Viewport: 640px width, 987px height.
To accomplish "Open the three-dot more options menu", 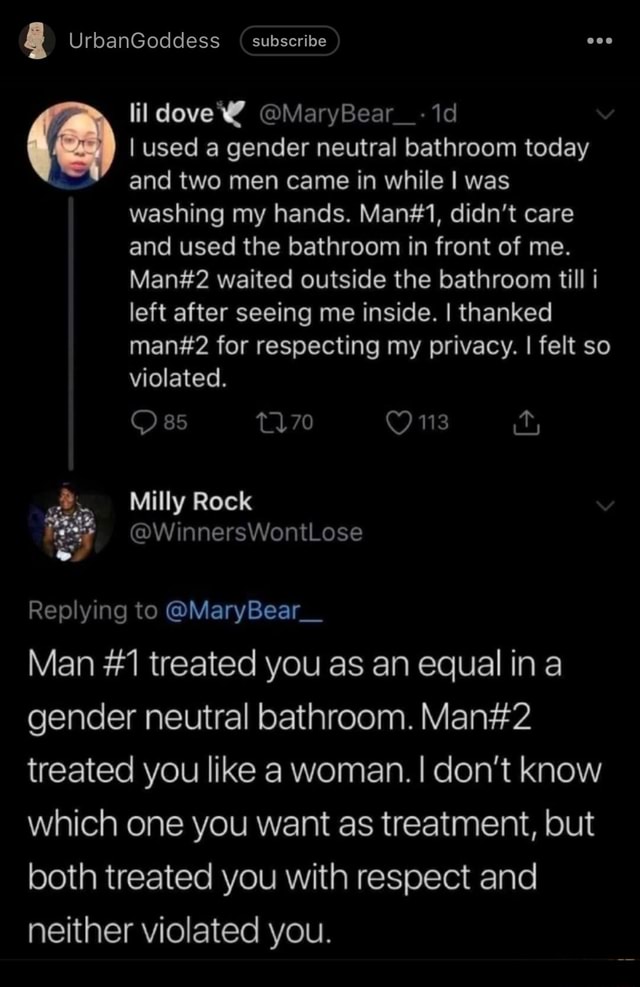I will 599,41.
